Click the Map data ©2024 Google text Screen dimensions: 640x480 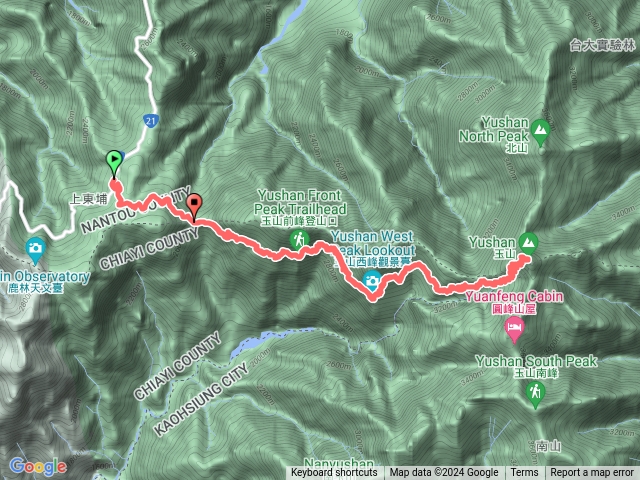444,473
